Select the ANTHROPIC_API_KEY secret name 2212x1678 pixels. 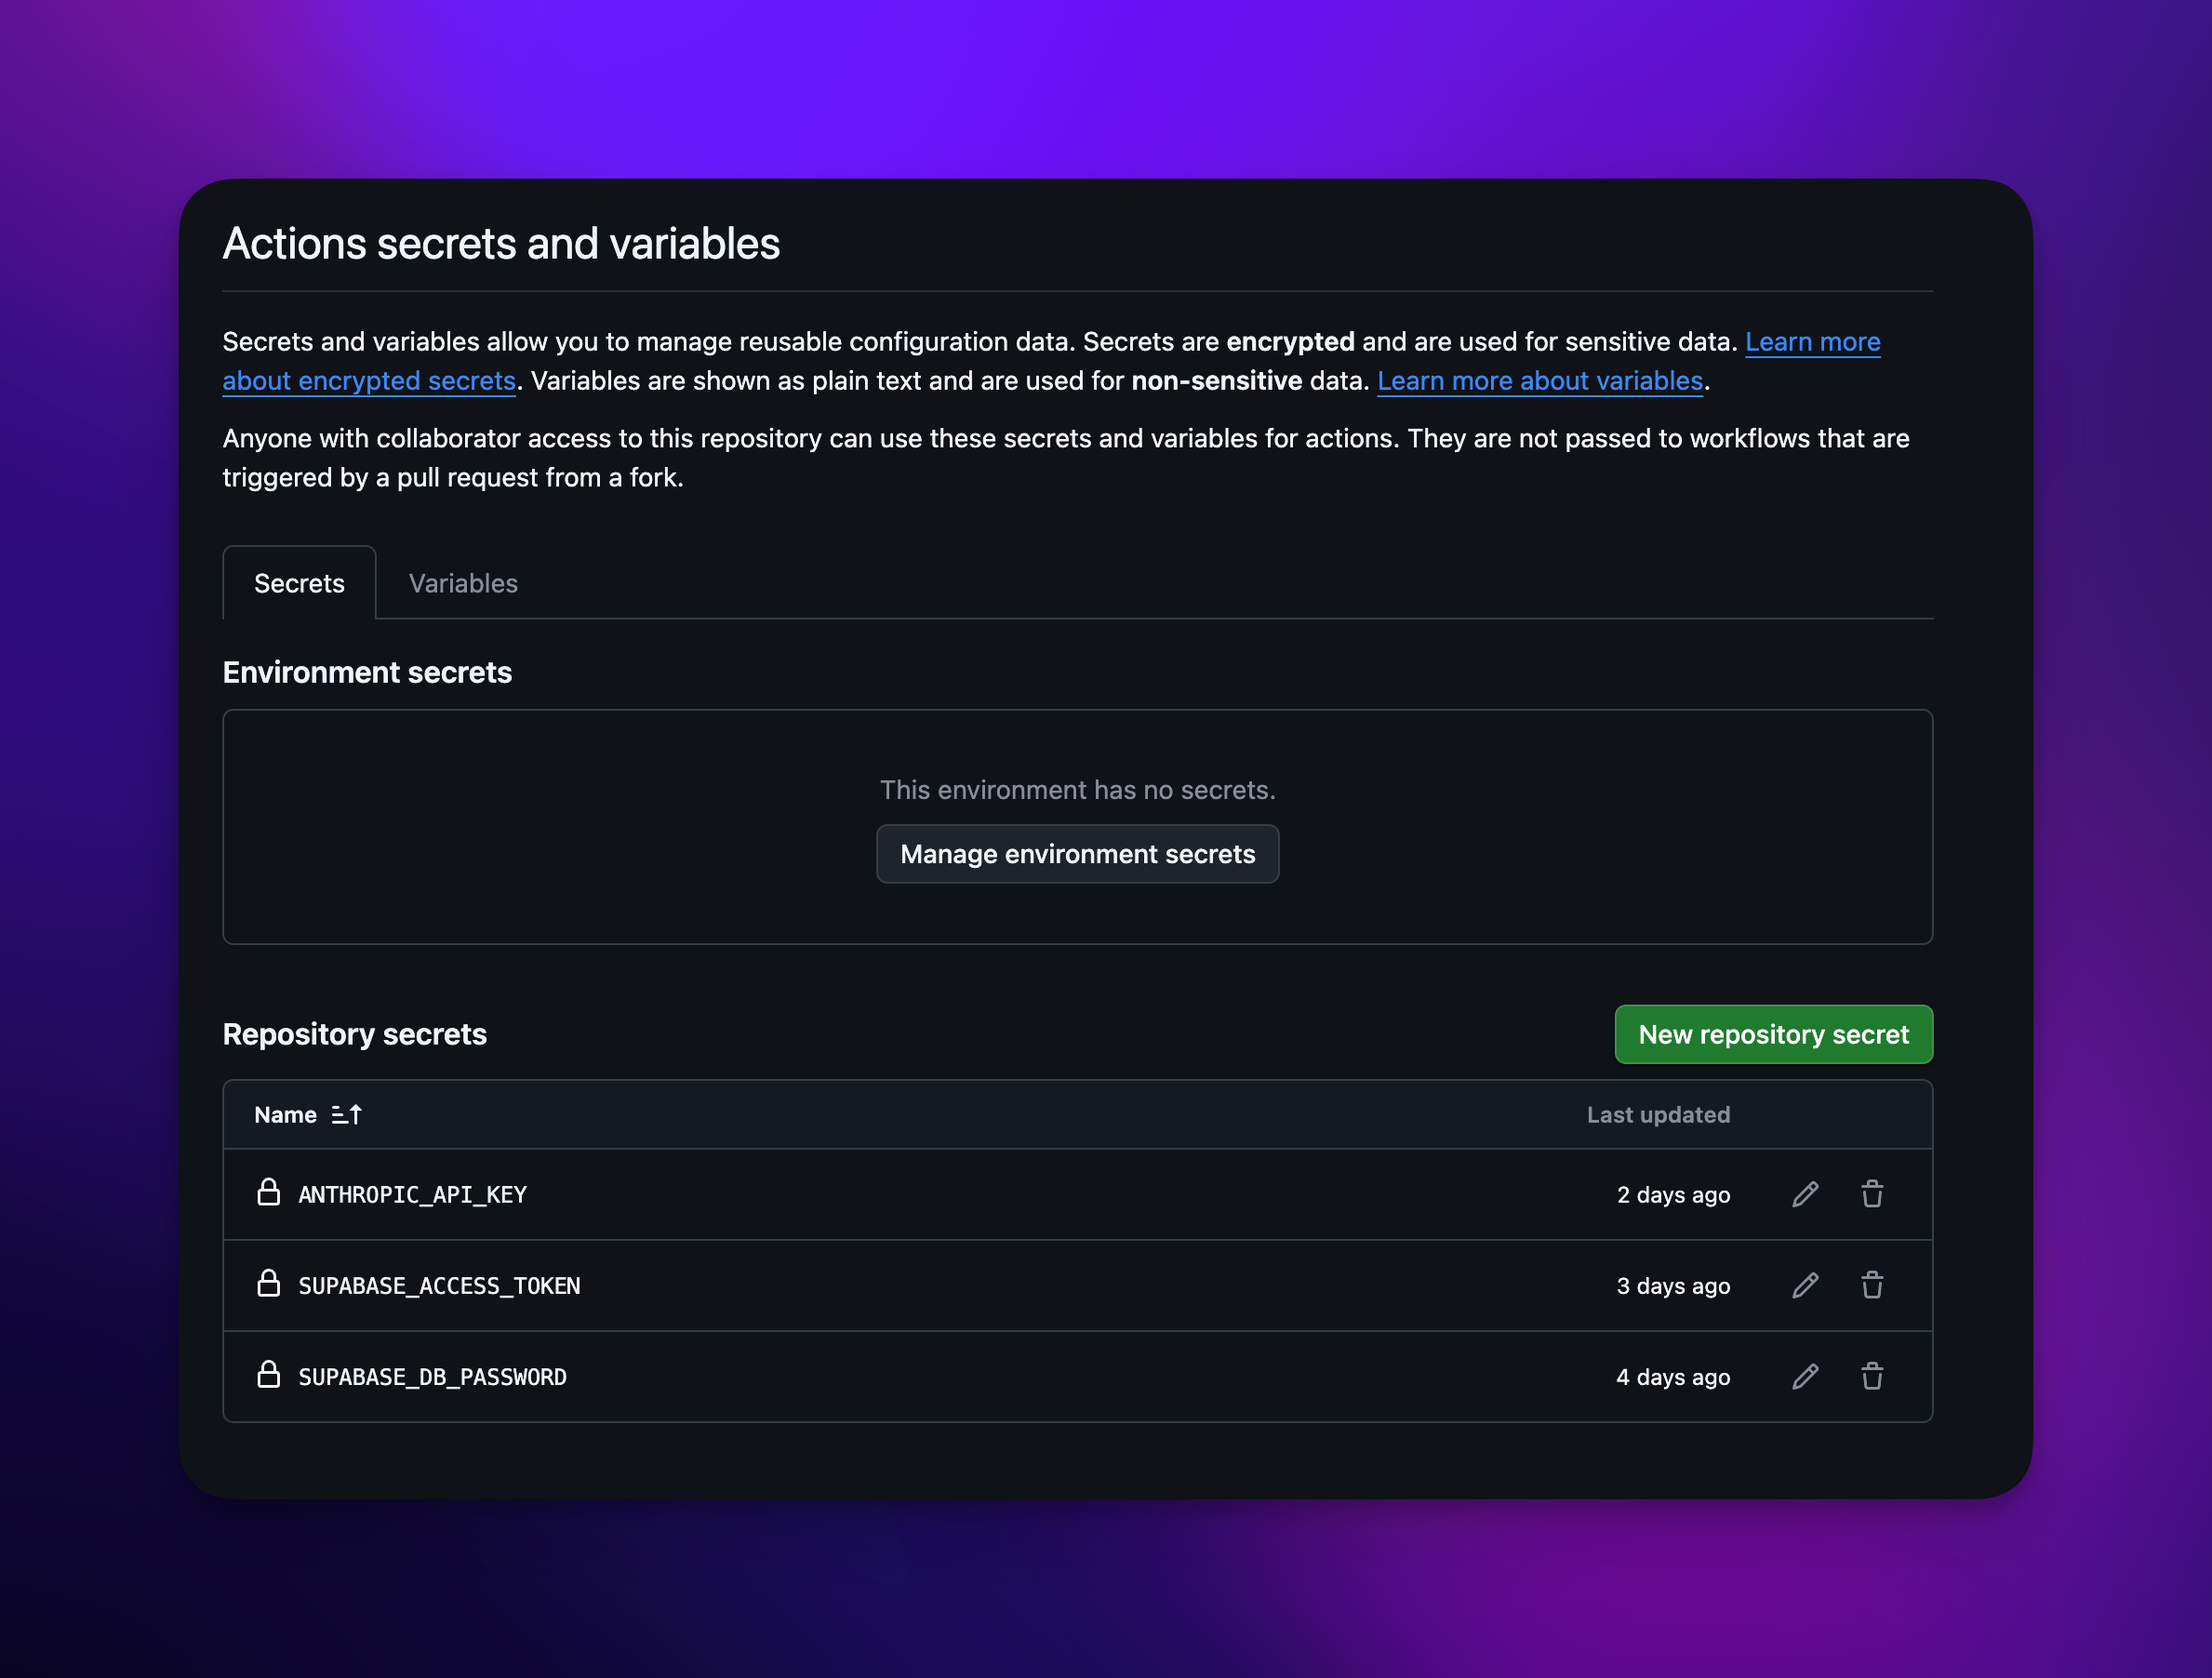coord(412,1195)
